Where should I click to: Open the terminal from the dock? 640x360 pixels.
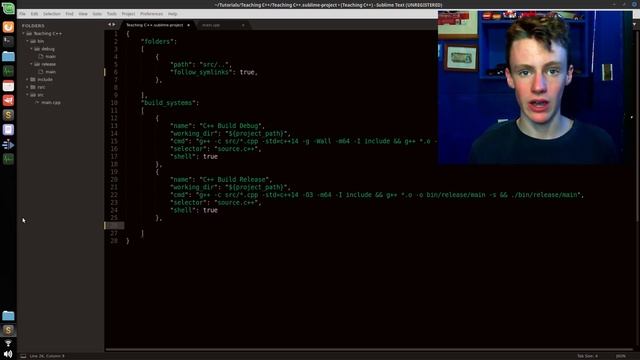coord(8,41)
